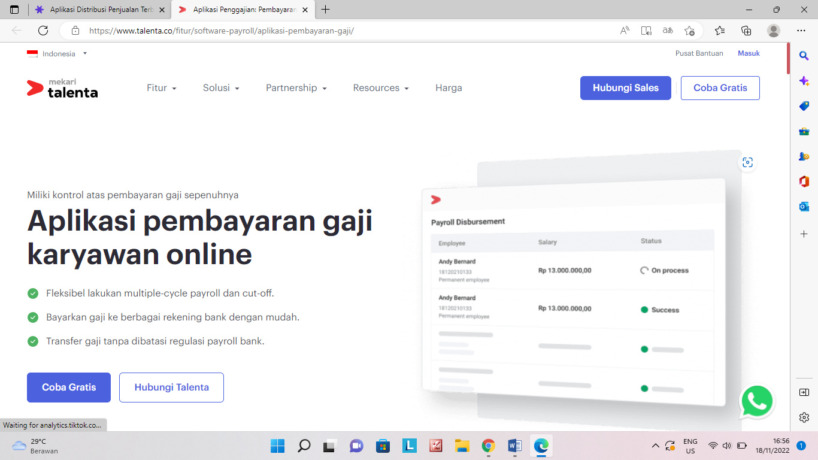Screen dimensions: 818x460
Task: Open Google Chrome from the taskbar
Action: 488,446
